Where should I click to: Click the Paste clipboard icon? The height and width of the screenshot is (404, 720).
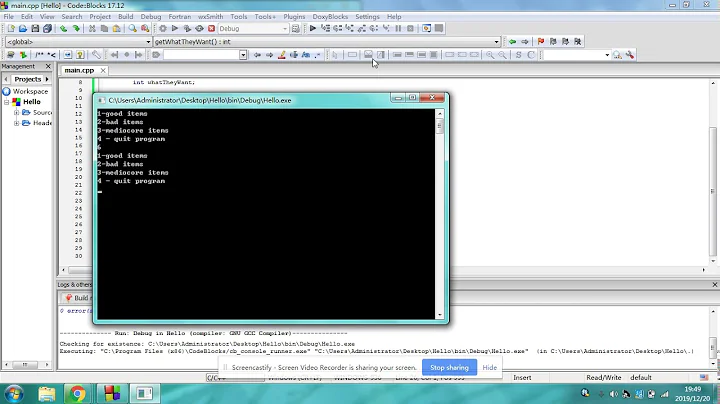[x=117, y=28]
